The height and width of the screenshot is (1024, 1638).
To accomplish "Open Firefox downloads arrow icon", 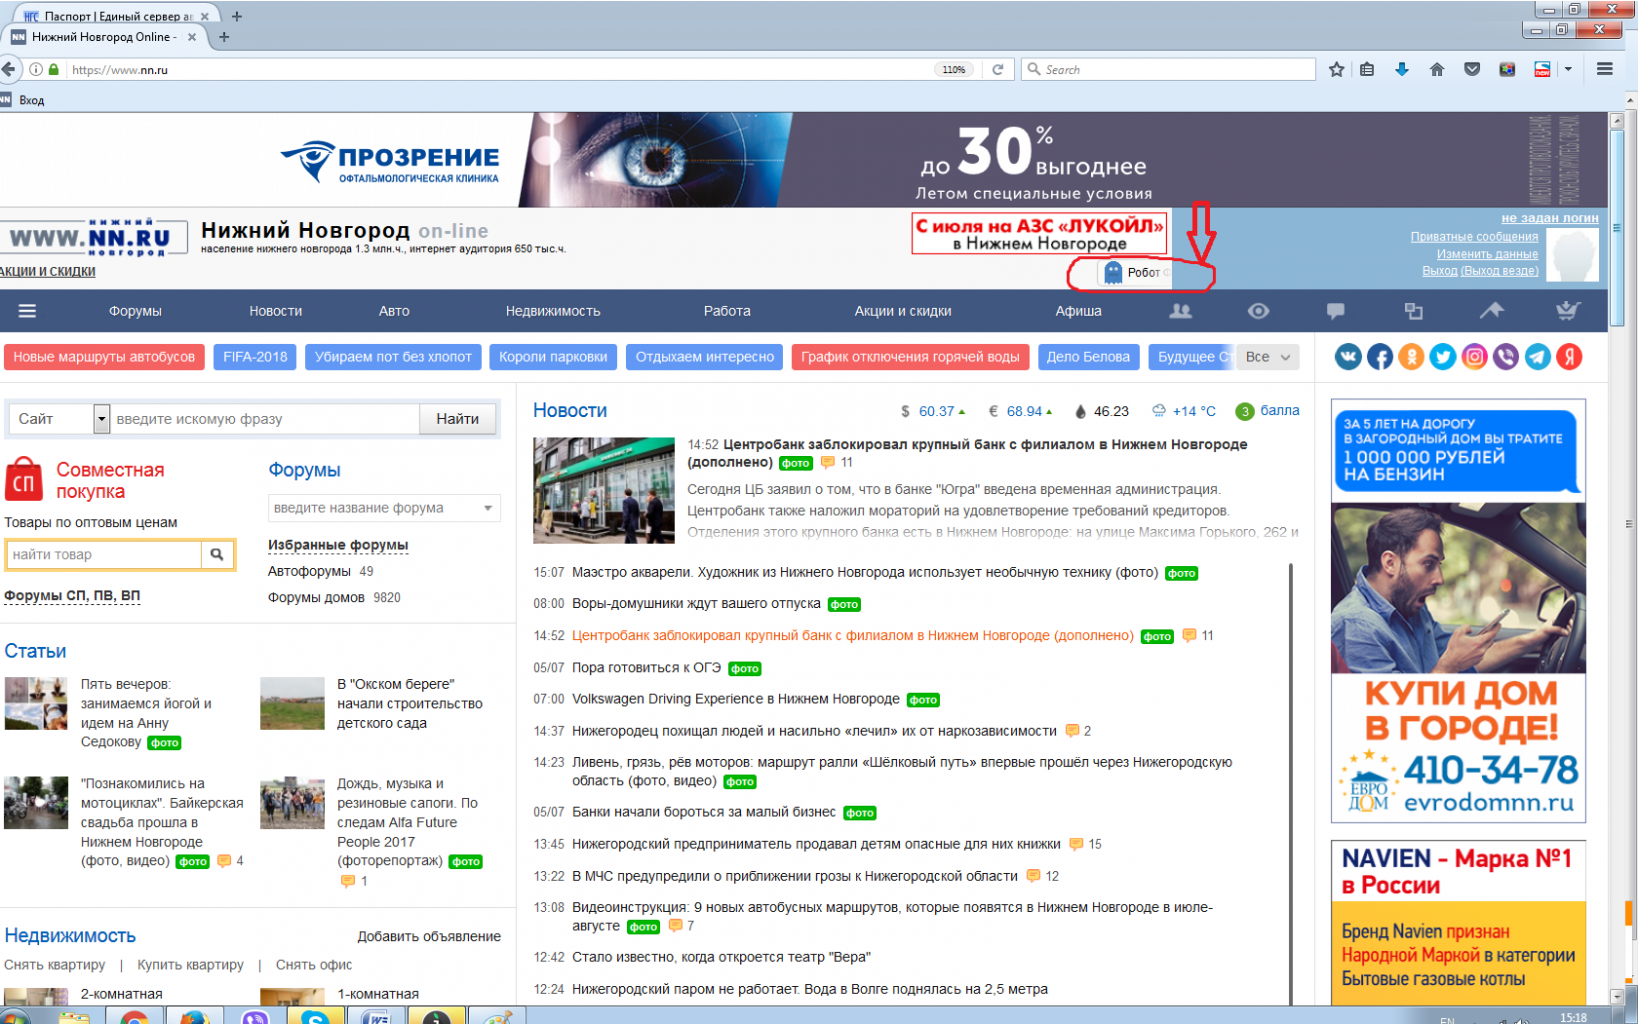I will (x=1401, y=69).
